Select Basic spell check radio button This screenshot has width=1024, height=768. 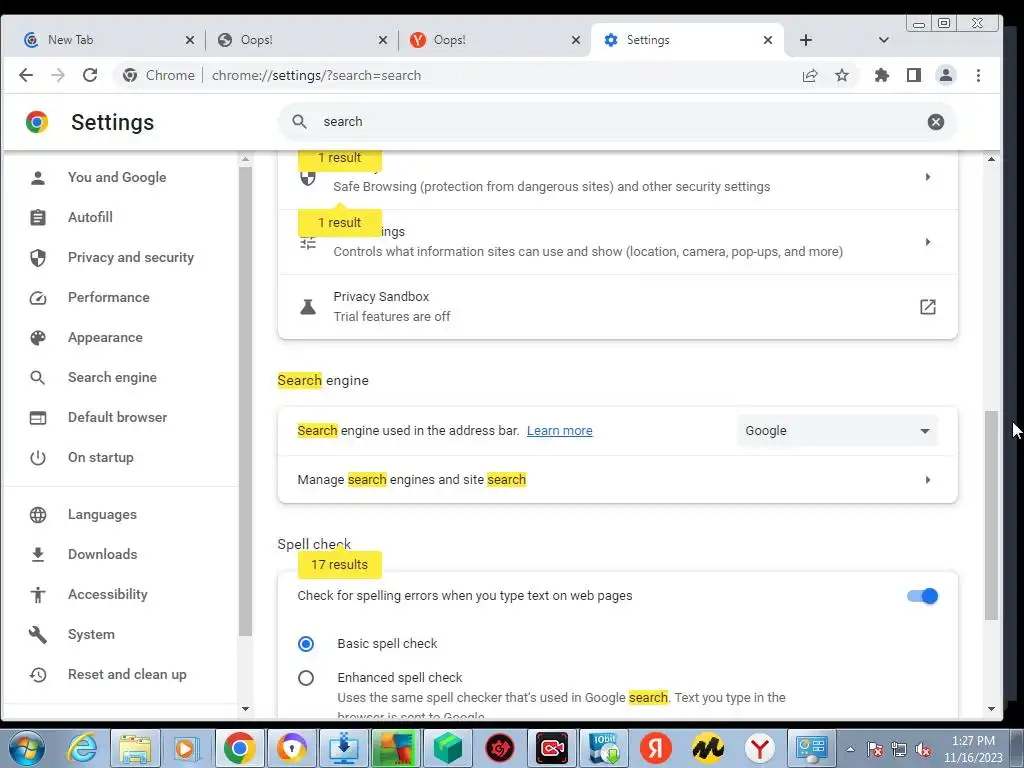coord(306,644)
